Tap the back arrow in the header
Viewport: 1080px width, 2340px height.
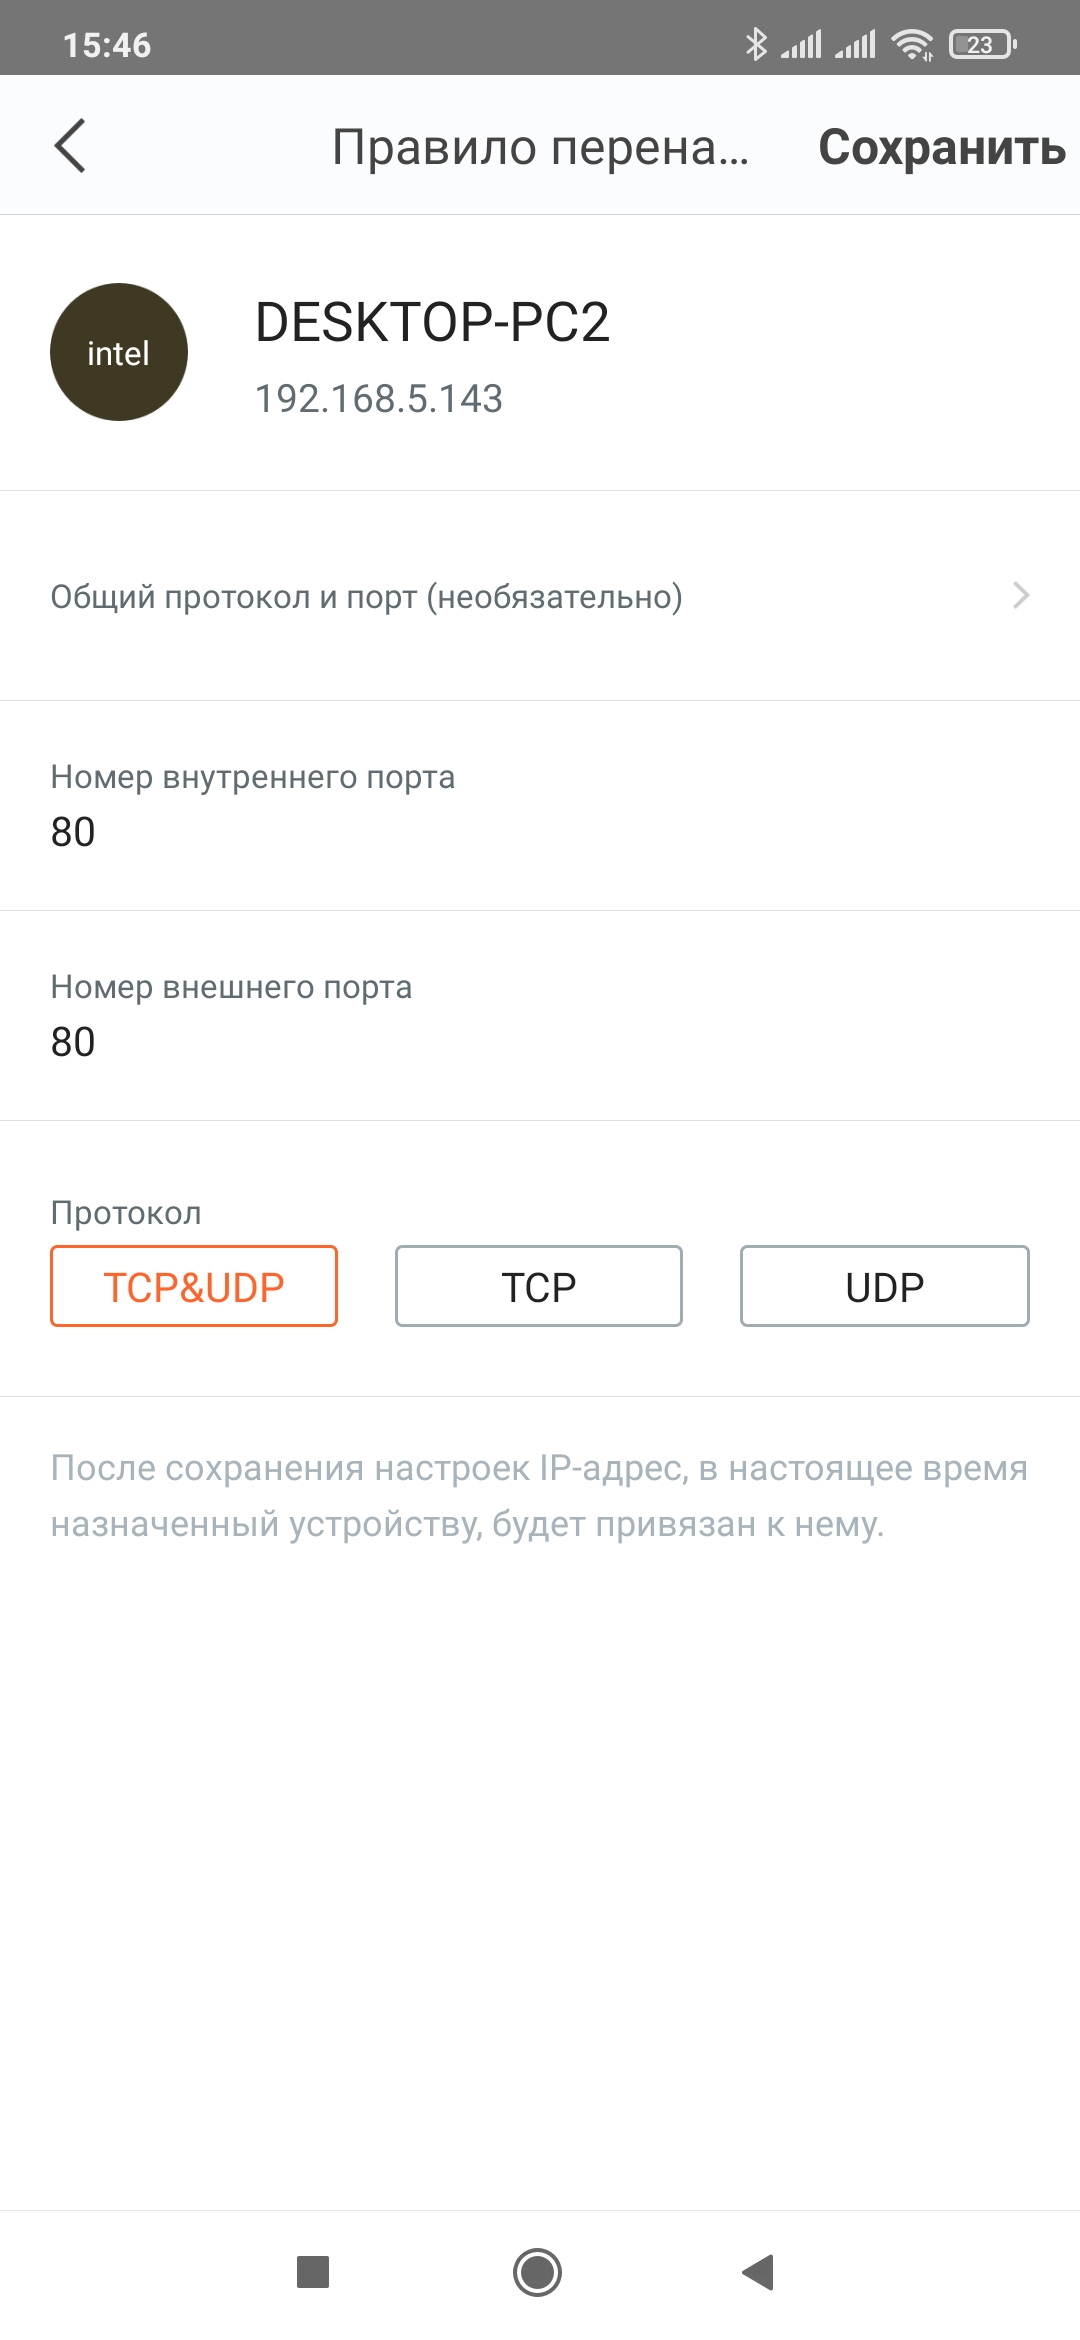click(70, 146)
